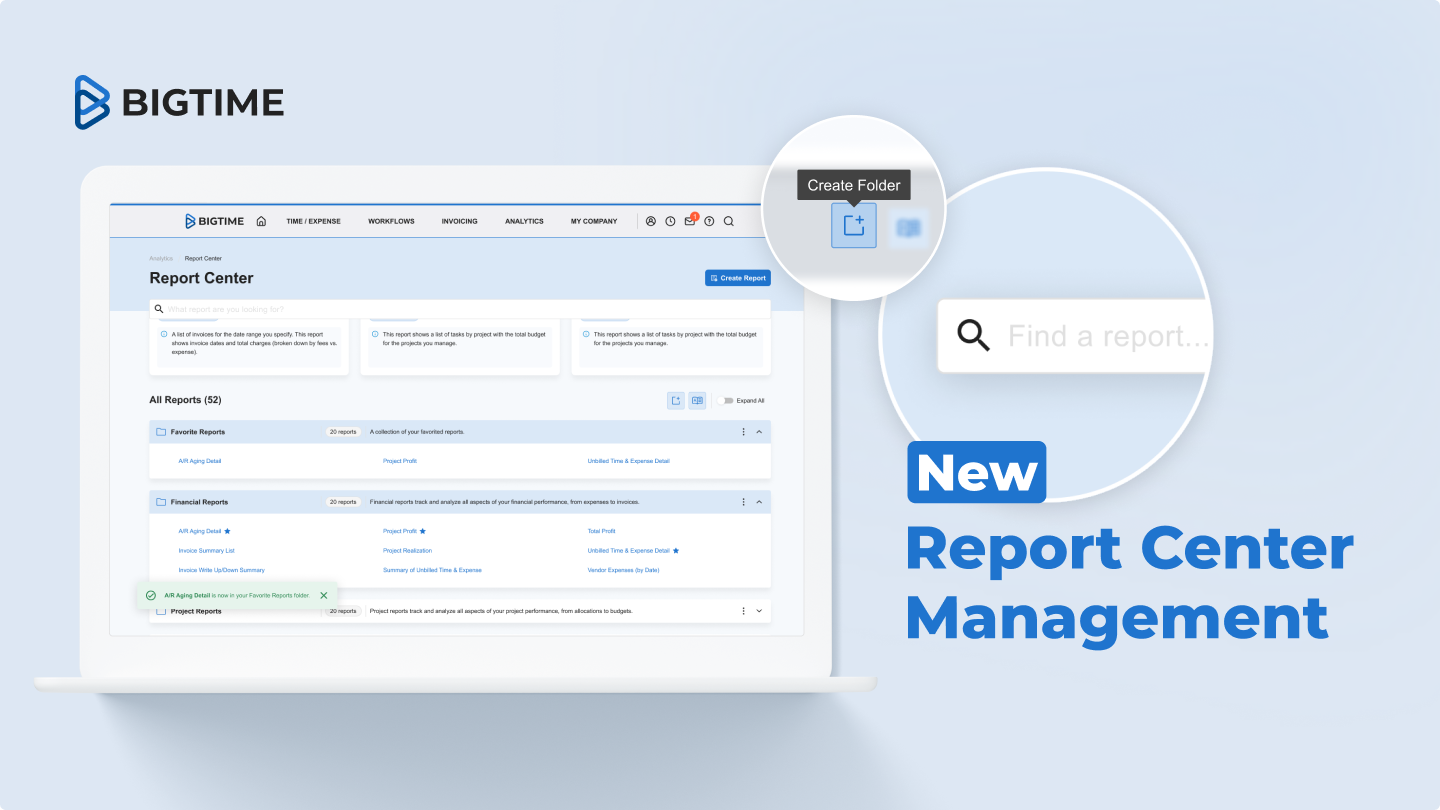
Task: Open the WORKFLOWS menu
Action: click(x=391, y=221)
